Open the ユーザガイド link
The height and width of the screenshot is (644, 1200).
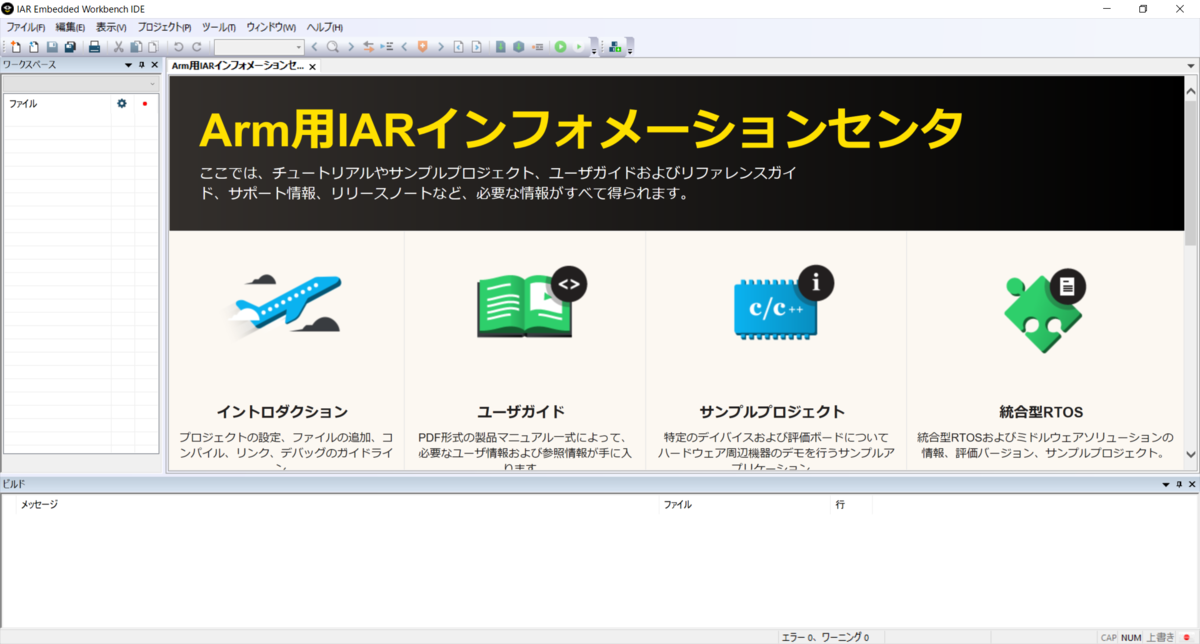(x=521, y=411)
